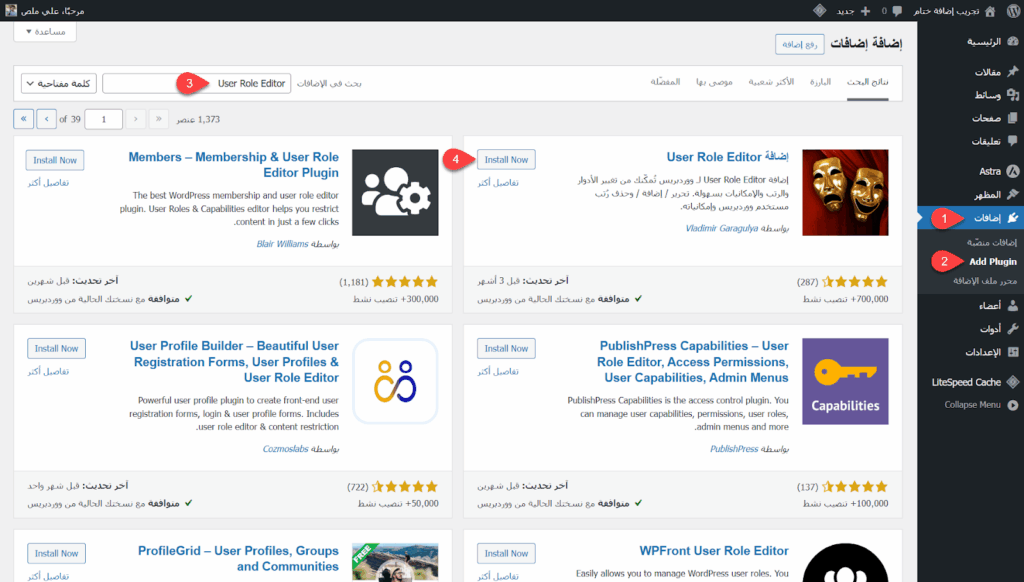The height and width of the screenshot is (582, 1024).
Task: Expand the مساعدة help dropdown
Action: [45, 31]
